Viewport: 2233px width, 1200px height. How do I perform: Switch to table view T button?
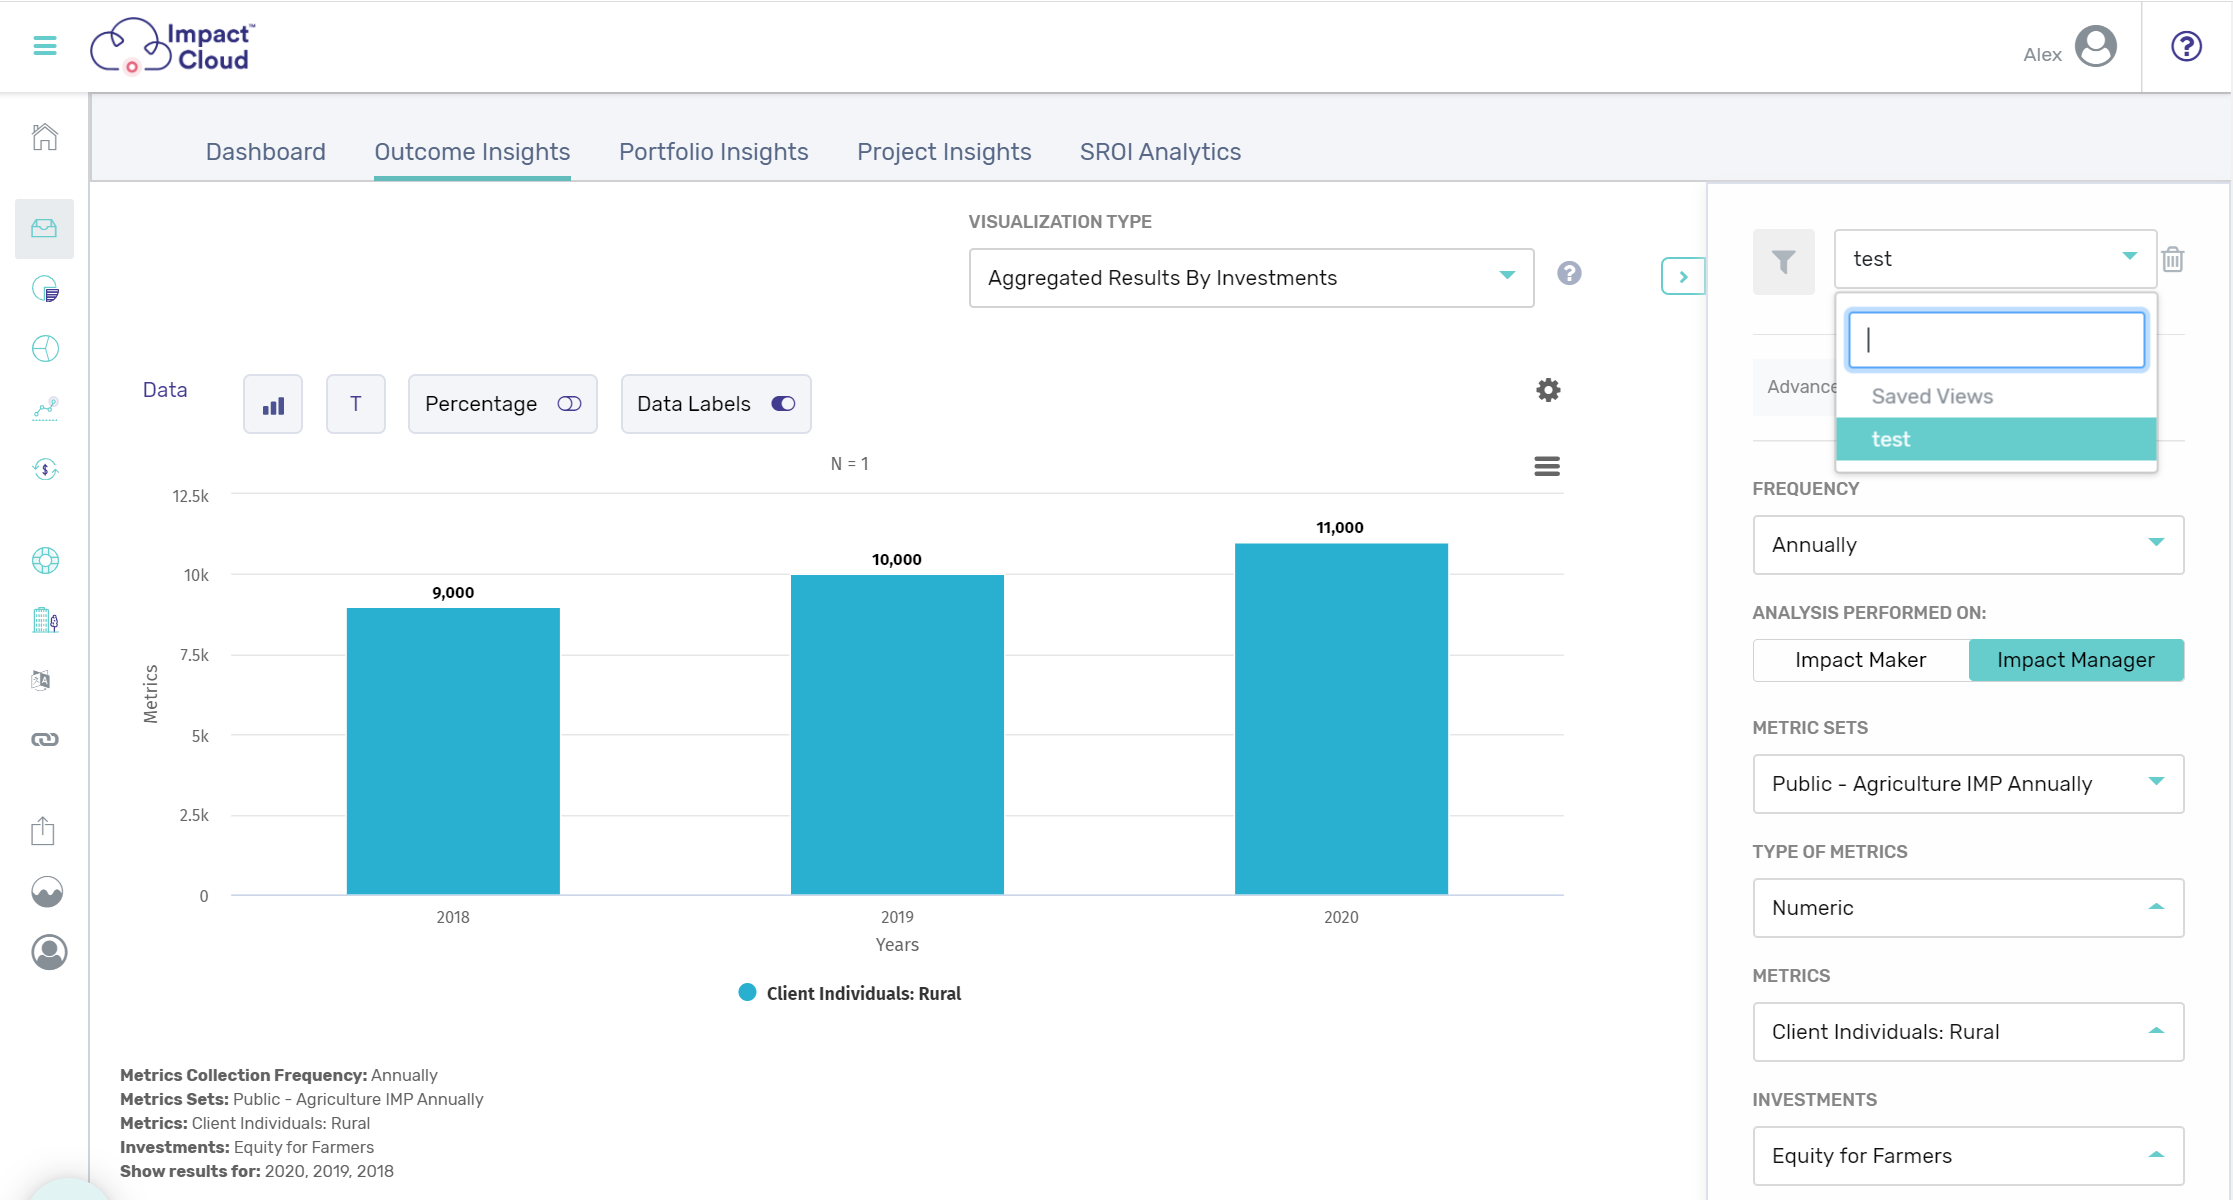(355, 404)
